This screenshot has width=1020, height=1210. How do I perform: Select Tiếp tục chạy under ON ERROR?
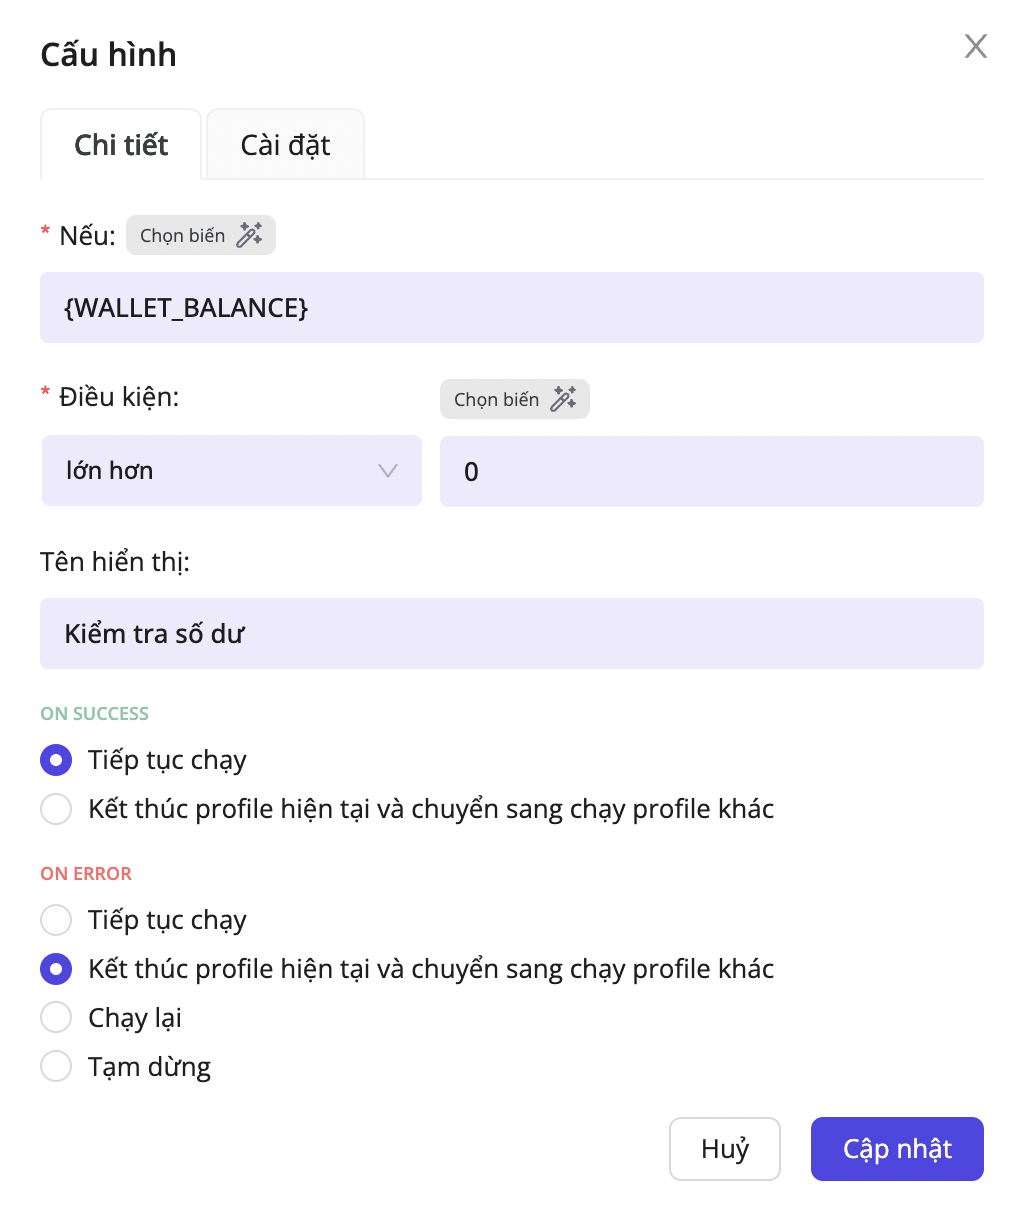tap(56, 920)
